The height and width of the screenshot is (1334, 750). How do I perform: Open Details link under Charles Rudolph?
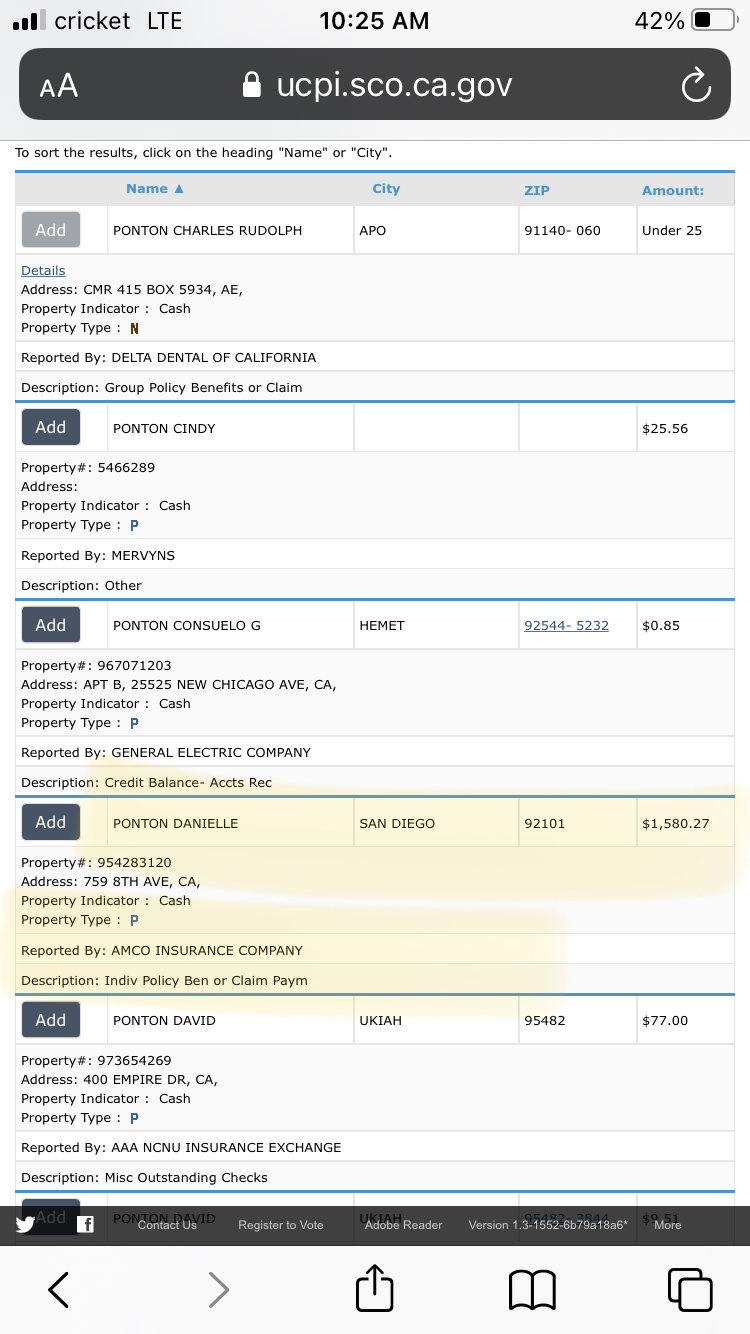pyautogui.click(x=43, y=270)
